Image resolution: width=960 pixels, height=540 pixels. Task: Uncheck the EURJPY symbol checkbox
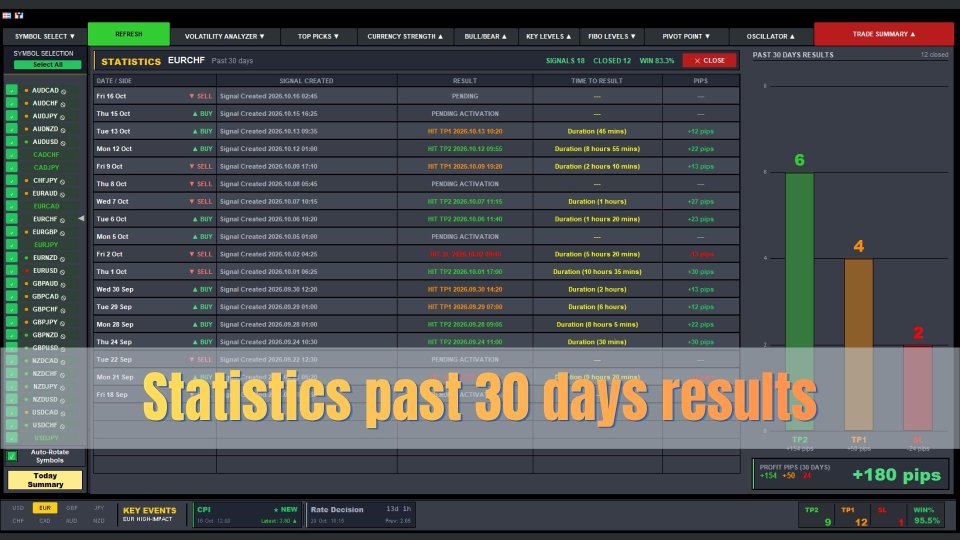tap(12, 244)
